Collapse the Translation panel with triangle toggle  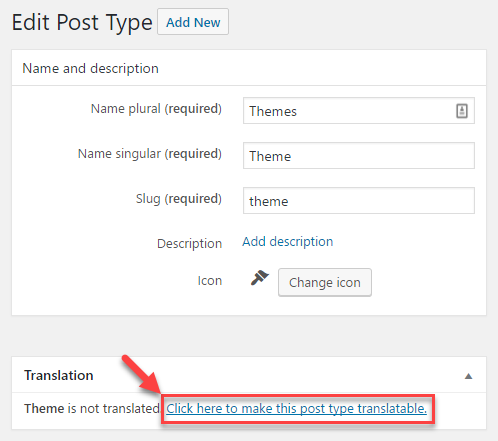pyautogui.click(x=468, y=376)
